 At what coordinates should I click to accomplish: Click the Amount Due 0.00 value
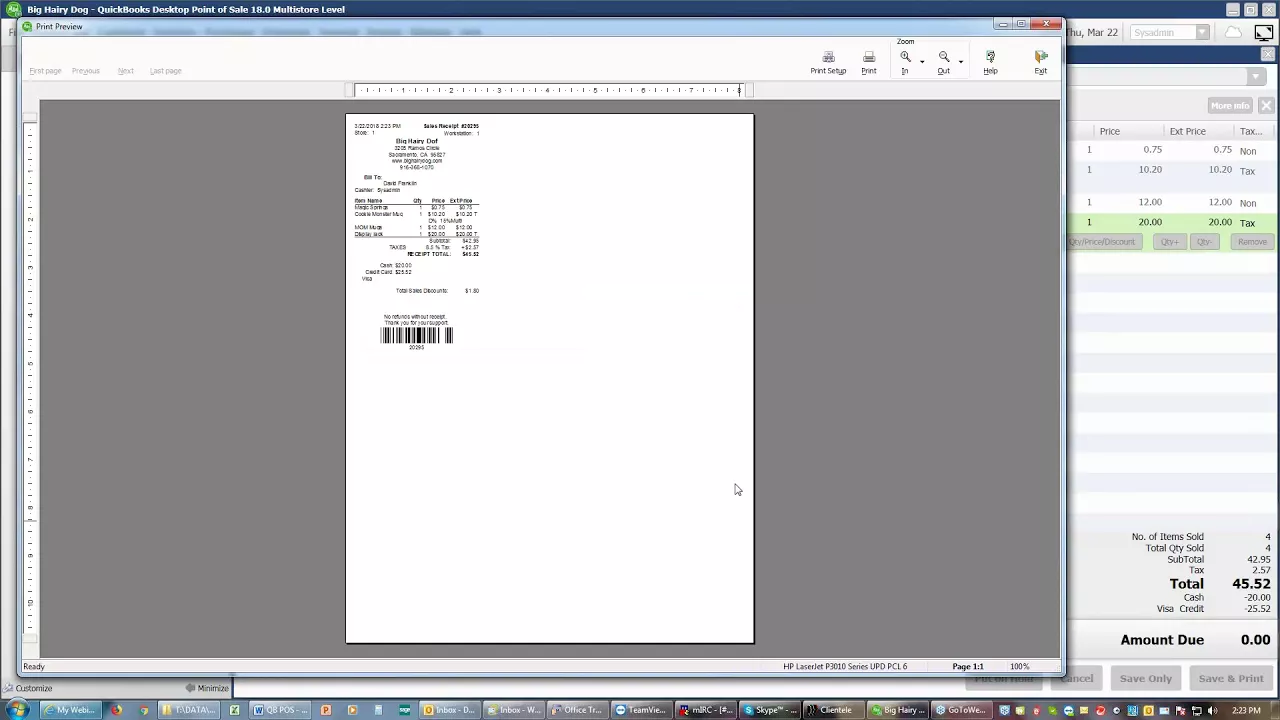pos(1255,640)
